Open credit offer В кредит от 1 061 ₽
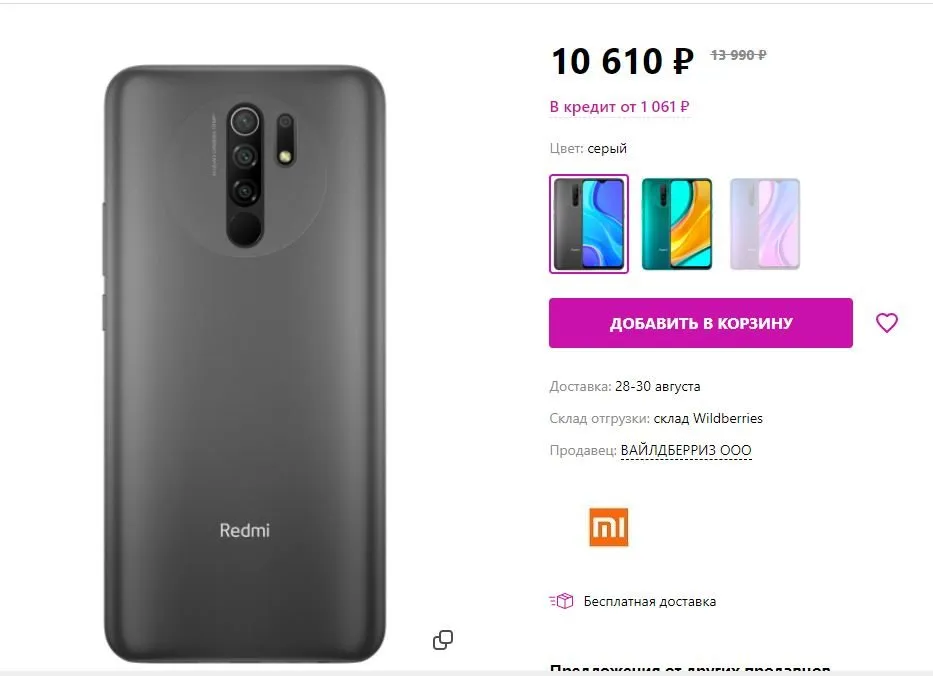933x676 pixels. point(619,107)
